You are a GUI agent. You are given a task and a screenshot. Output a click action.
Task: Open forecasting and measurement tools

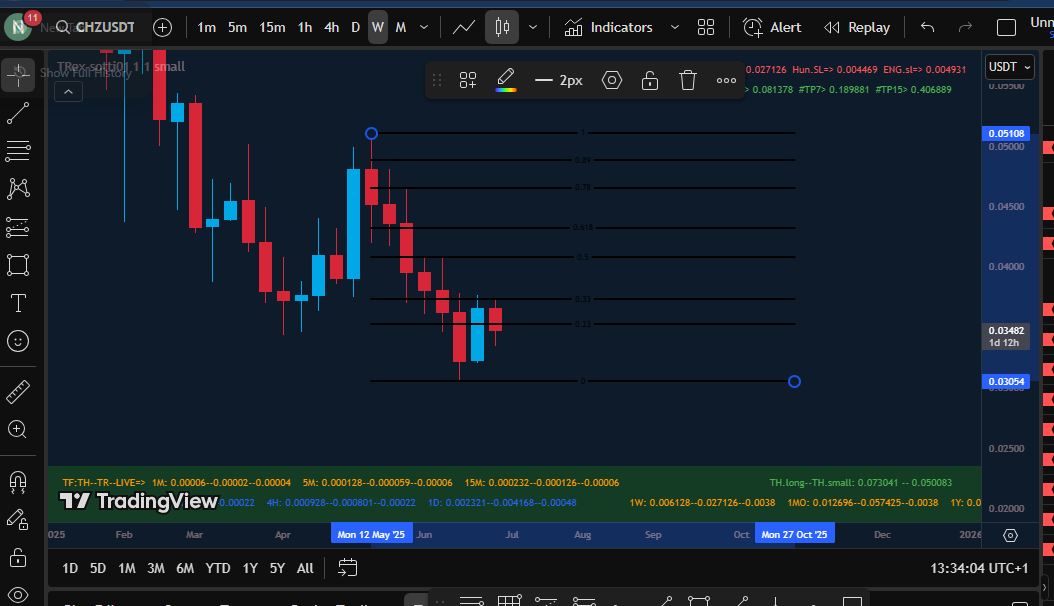(18, 227)
